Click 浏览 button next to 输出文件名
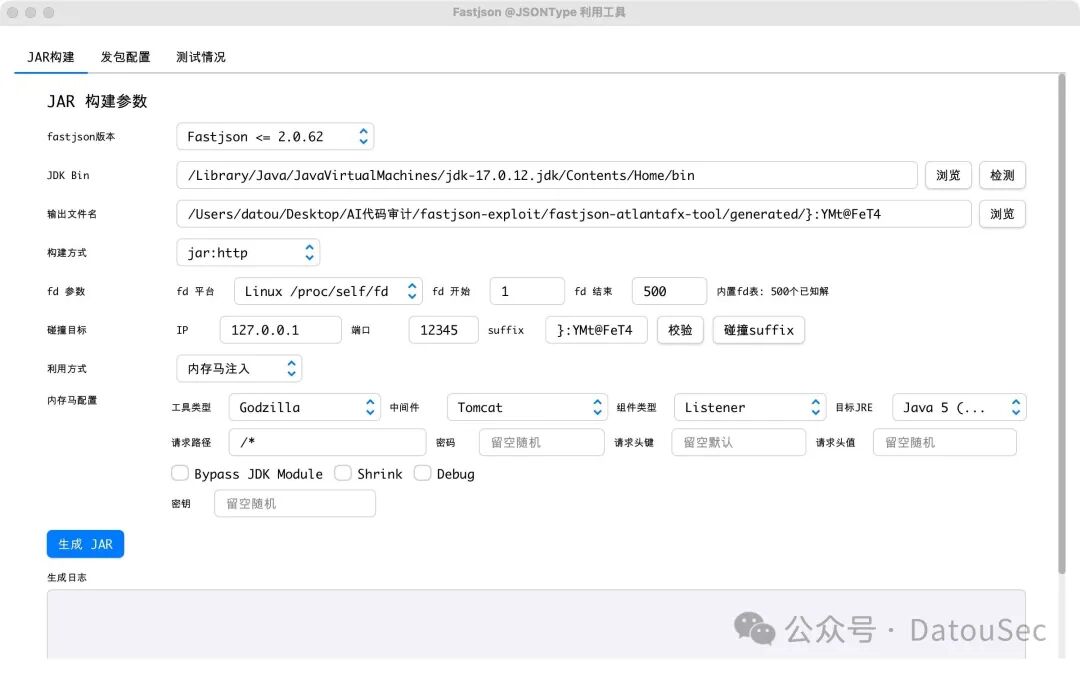Image resolution: width=1080 pixels, height=673 pixels. click(x=1002, y=214)
